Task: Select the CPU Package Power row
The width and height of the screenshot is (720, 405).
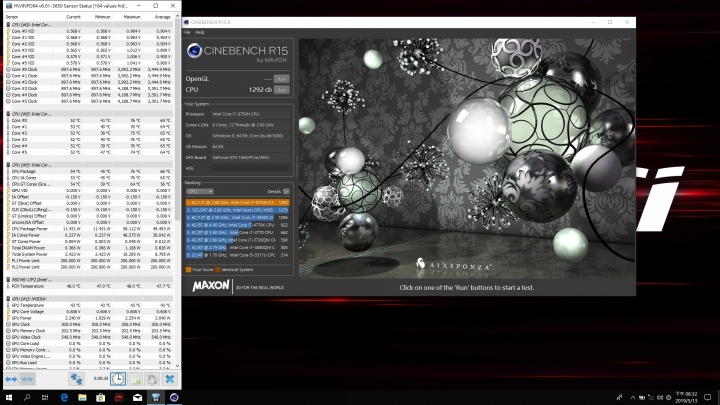Action: 89,229
